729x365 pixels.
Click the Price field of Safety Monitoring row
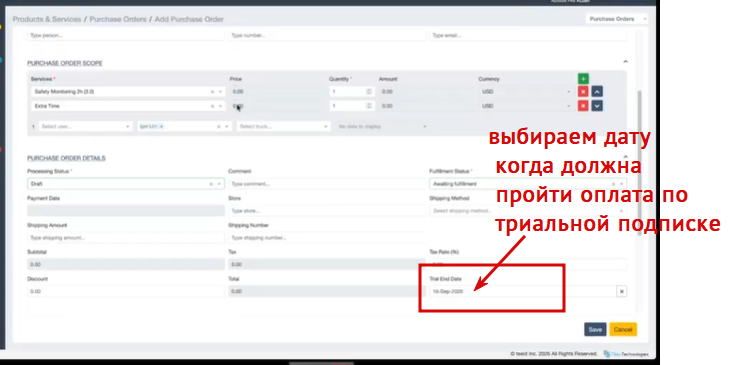[277, 92]
